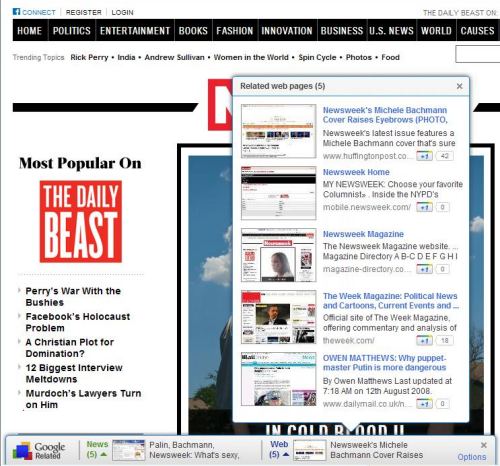Viewport: 500px width, 466px height.
Task: Open A Christian Plot for Domination?
Action: (x=69, y=348)
